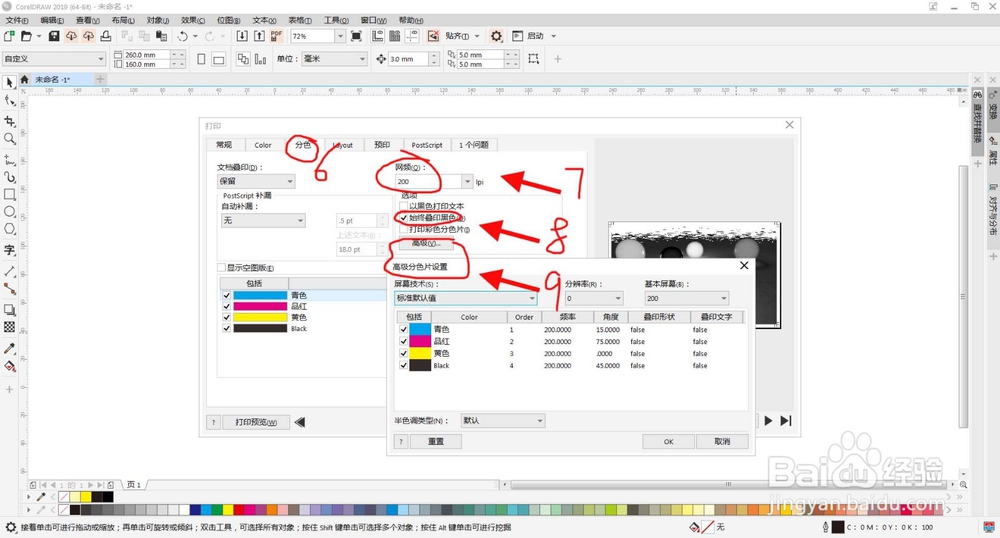Select the Pick arrow tool

point(10,82)
